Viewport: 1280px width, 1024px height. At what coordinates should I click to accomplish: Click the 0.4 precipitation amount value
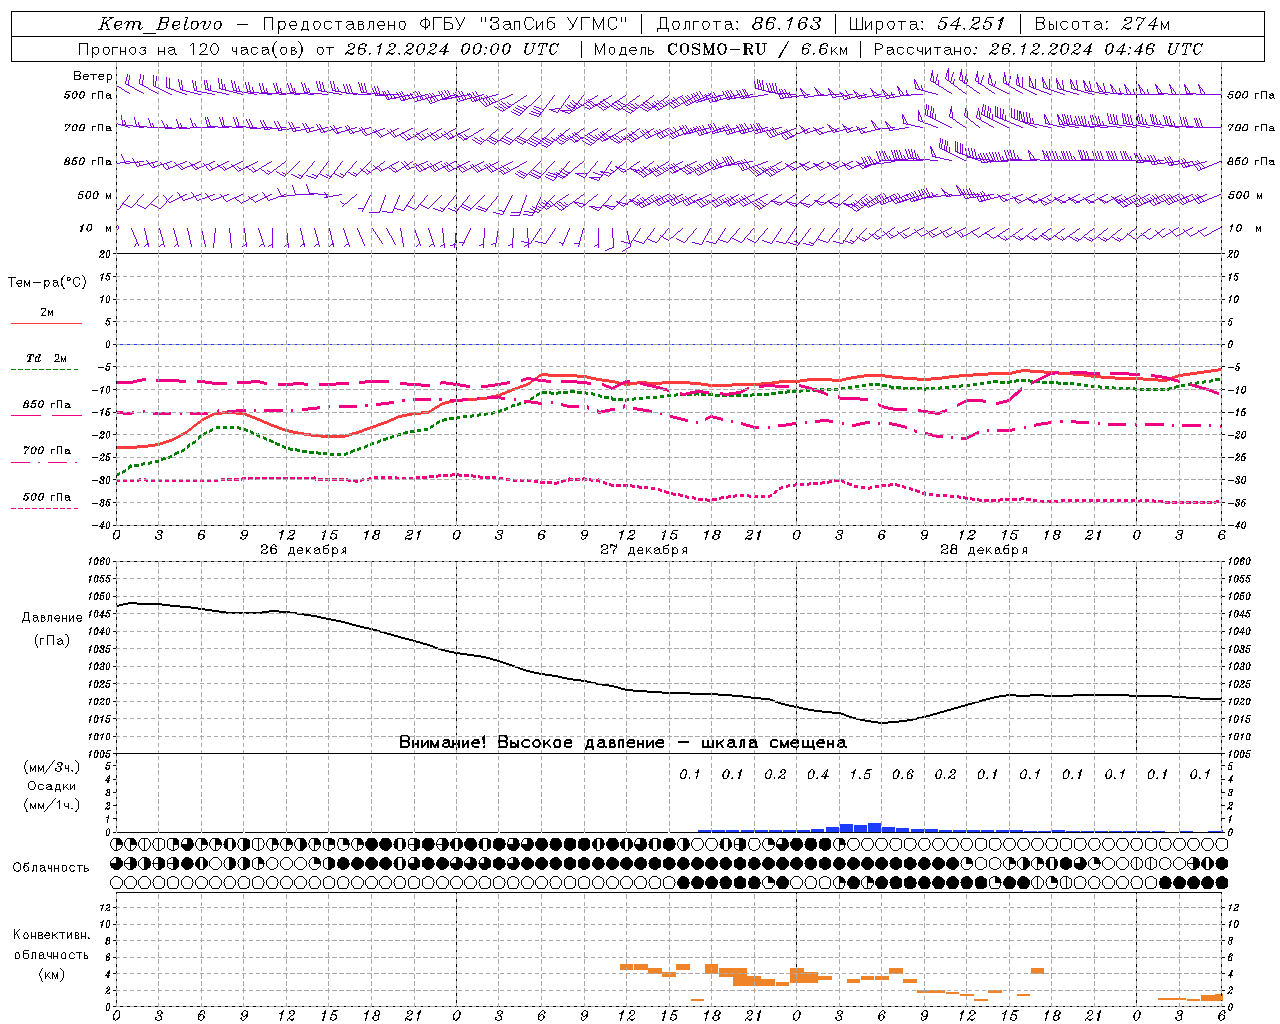click(818, 774)
